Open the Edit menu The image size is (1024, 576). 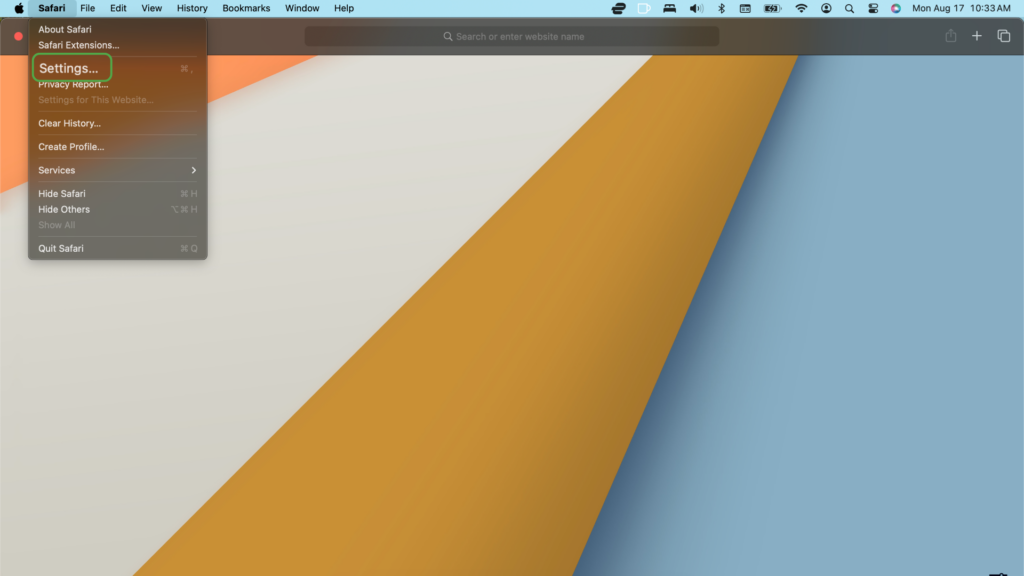click(118, 8)
